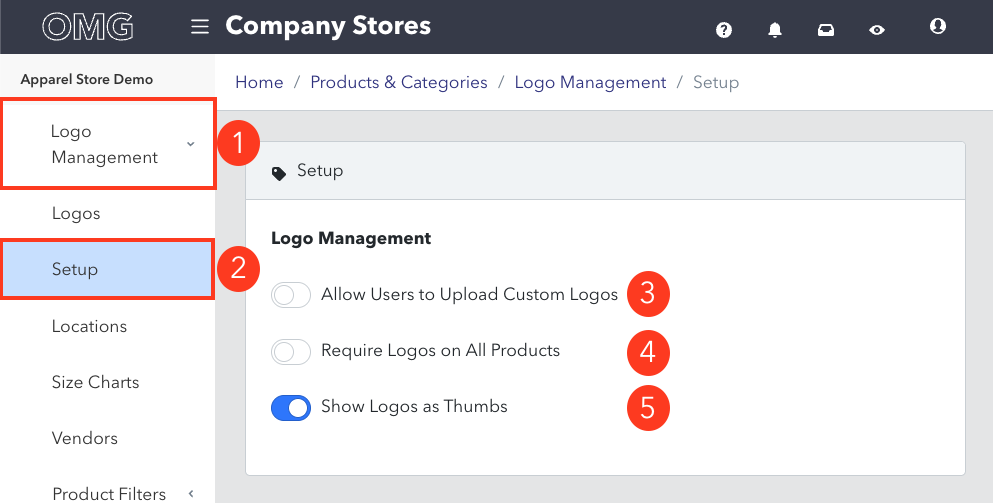Disable the Show Logos as Thumbs switch

point(291,407)
